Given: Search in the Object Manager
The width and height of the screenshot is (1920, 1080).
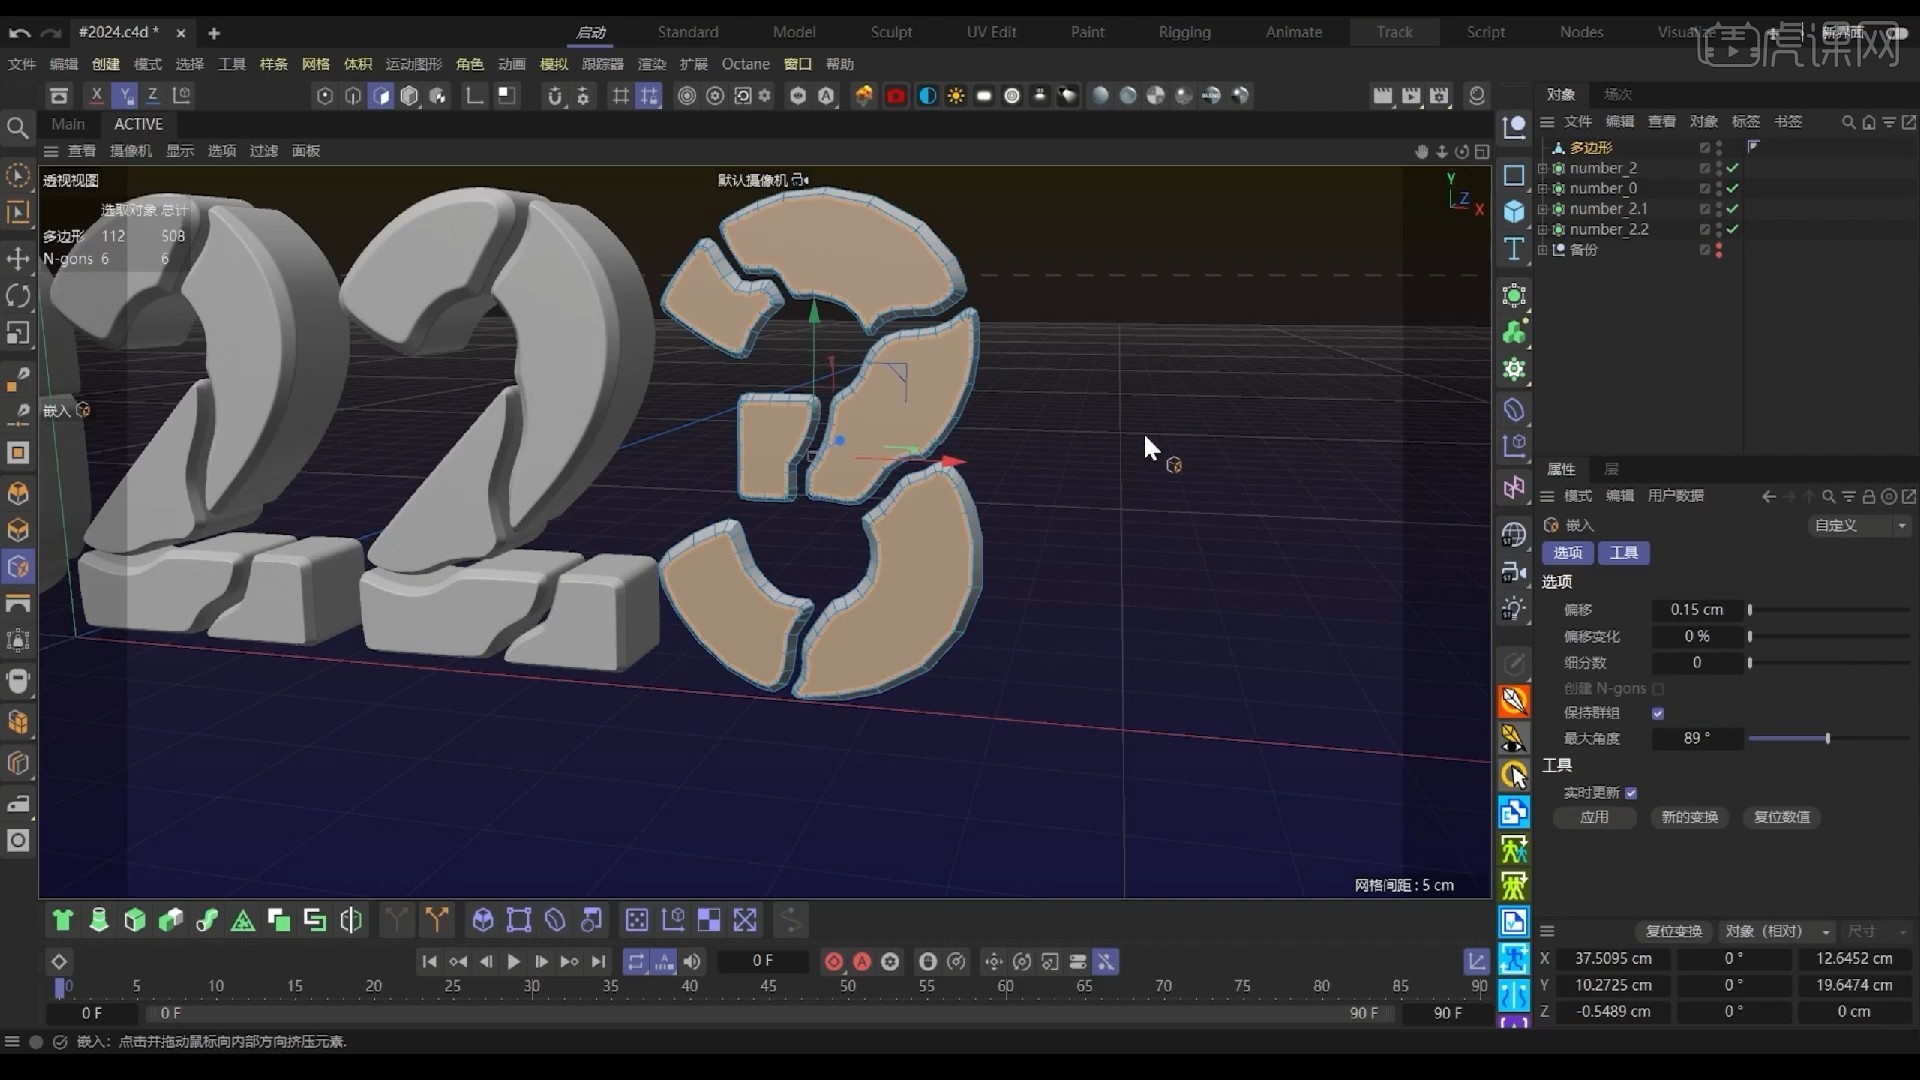Looking at the screenshot, I should pos(1848,122).
